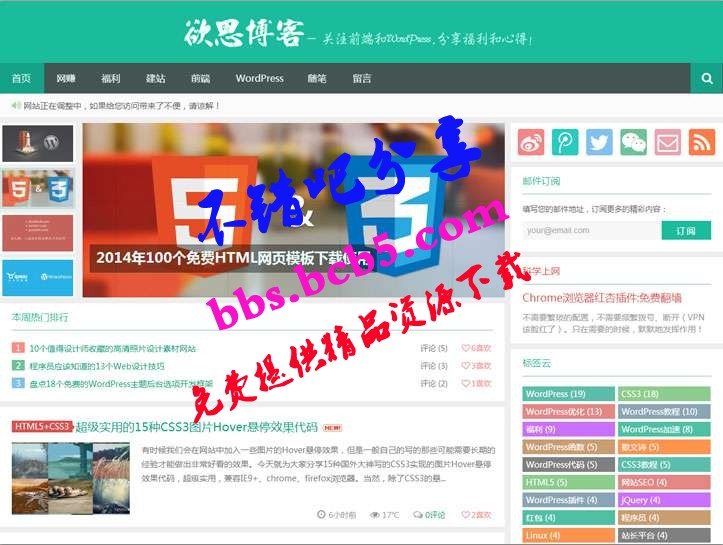Screen dimensions: 723x545
Task: Open the orange RSS feed icon
Action: click(x=702, y=142)
